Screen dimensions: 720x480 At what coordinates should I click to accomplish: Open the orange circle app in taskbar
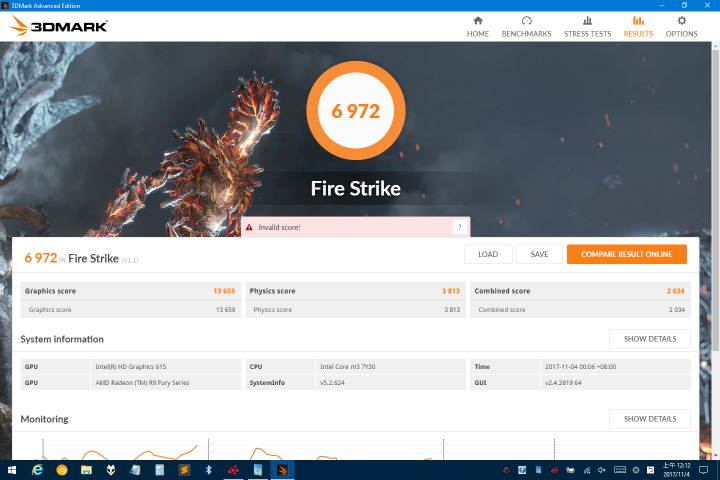click(62, 470)
